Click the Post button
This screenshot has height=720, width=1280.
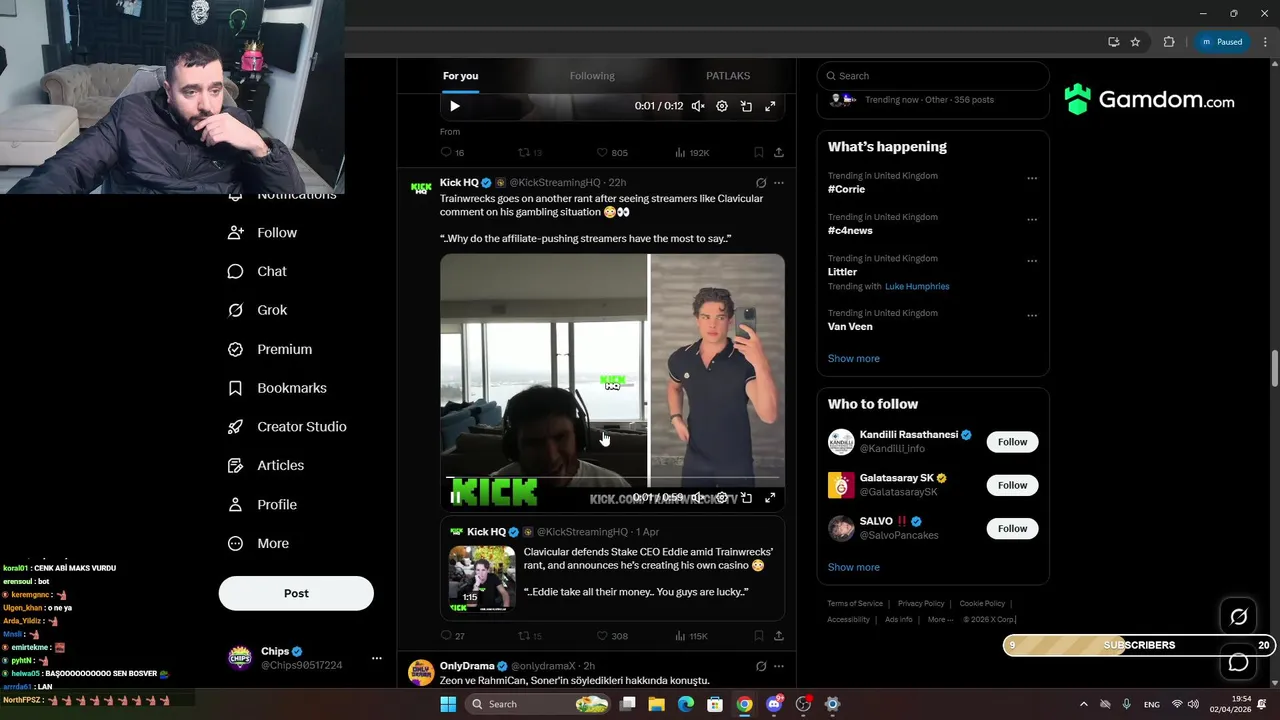tap(296, 593)
